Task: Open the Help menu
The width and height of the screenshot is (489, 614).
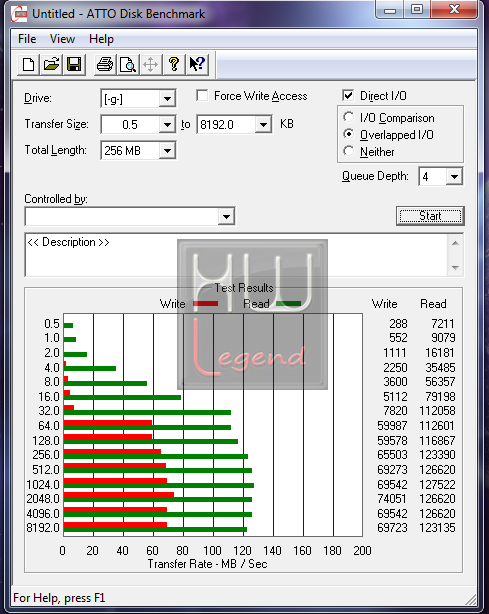Action: coord(101,39)
